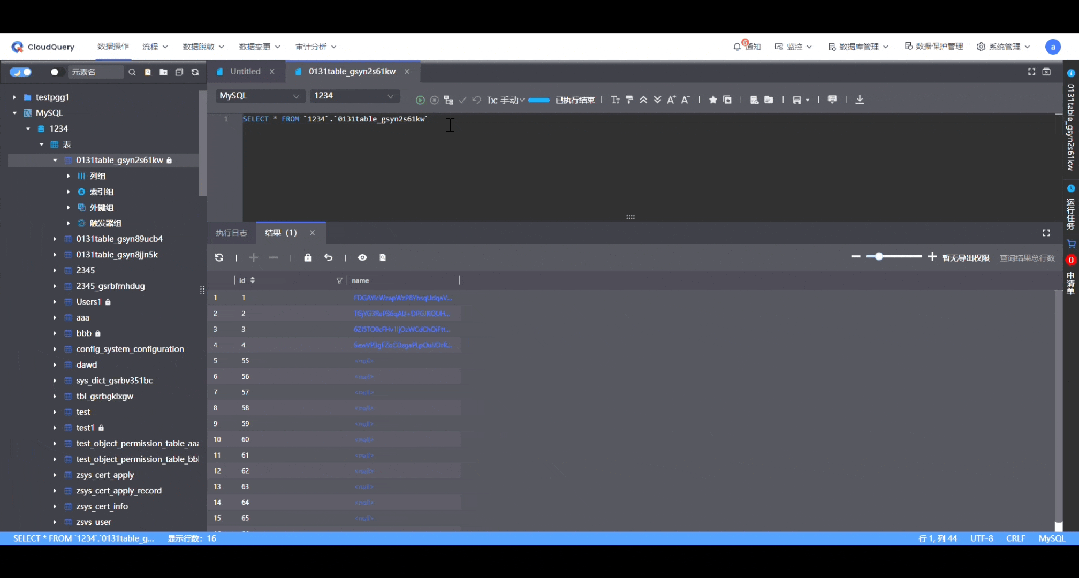
Task: Collapse the 0131table_gsyn2s61kw table node
Action: 56,160
